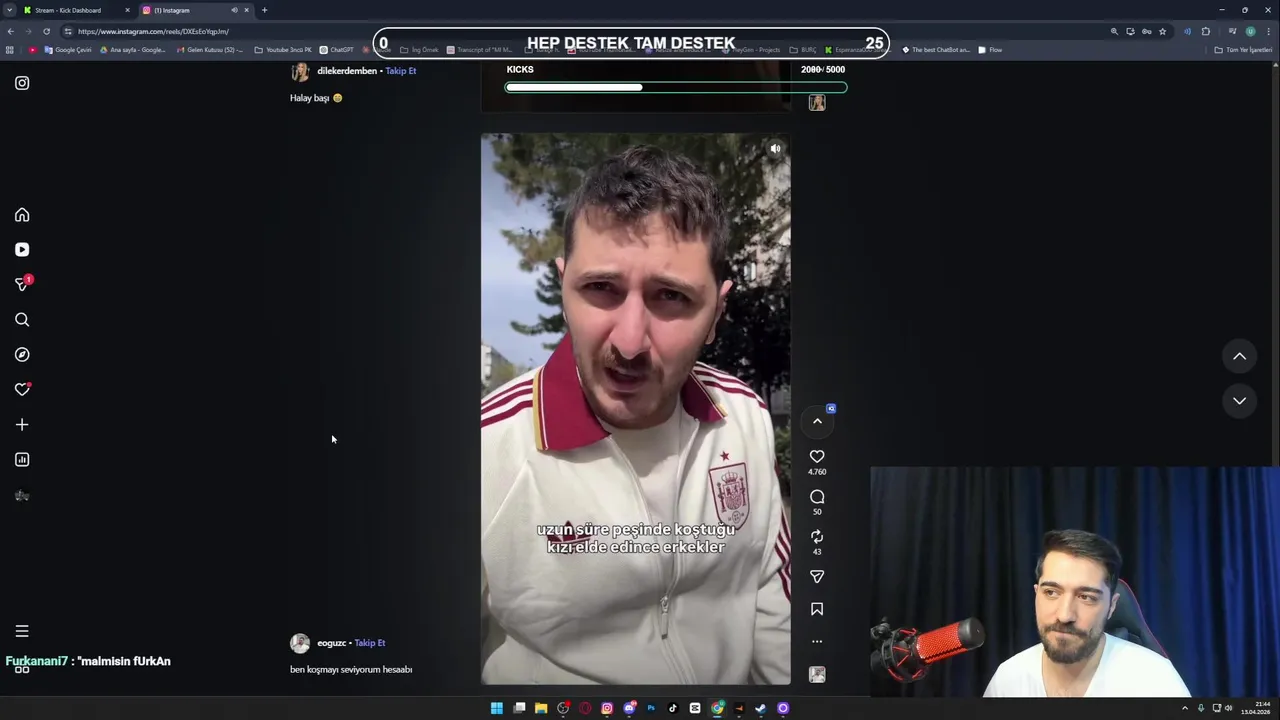Switch to the Stream - Kick Dashboard tab
Screen dimensions: 1280x720
pyautogui.click(x=76, y=10)
